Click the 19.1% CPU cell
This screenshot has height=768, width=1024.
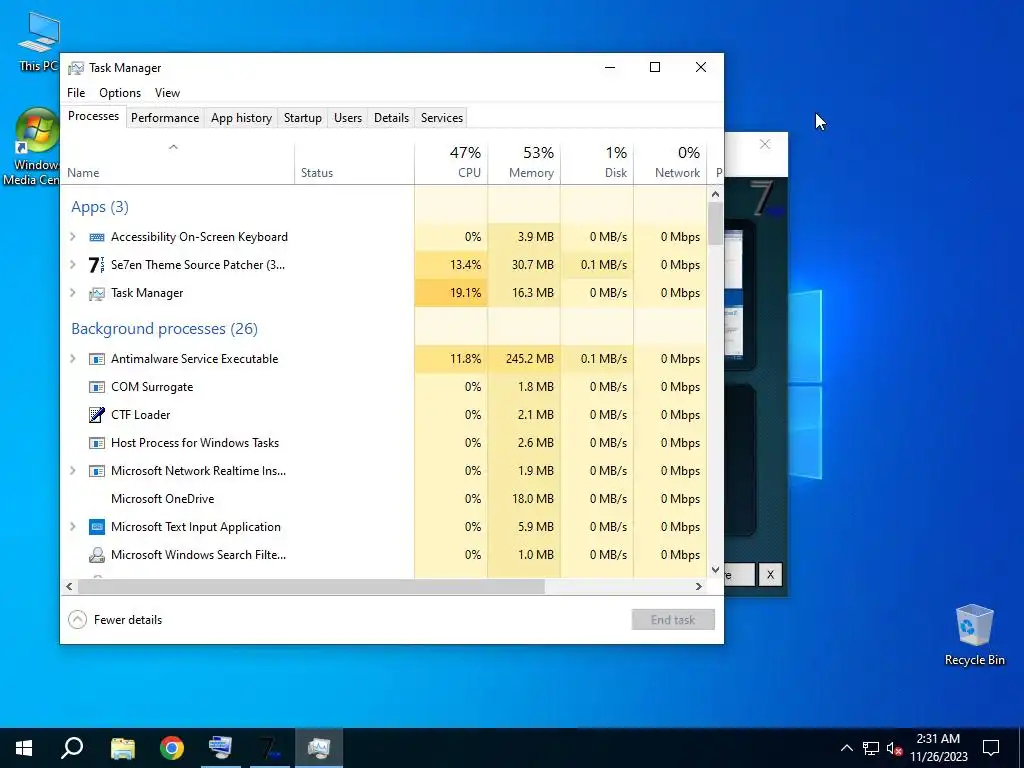[x=451, y=293]
